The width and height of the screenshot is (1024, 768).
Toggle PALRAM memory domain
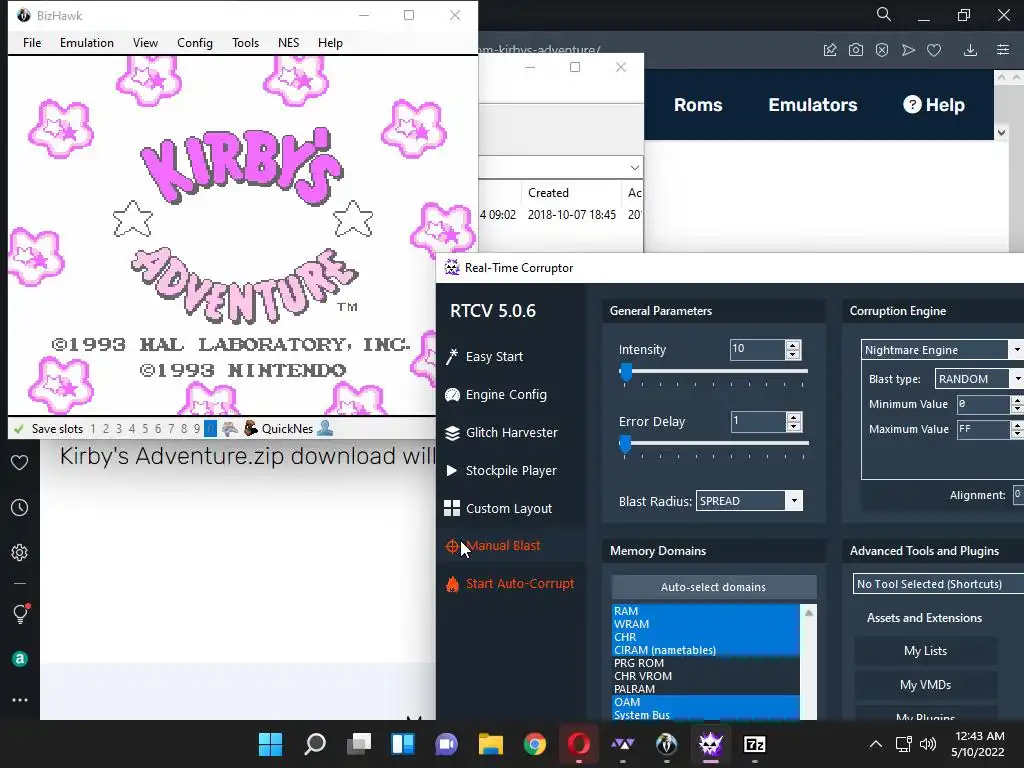point(705,689)
